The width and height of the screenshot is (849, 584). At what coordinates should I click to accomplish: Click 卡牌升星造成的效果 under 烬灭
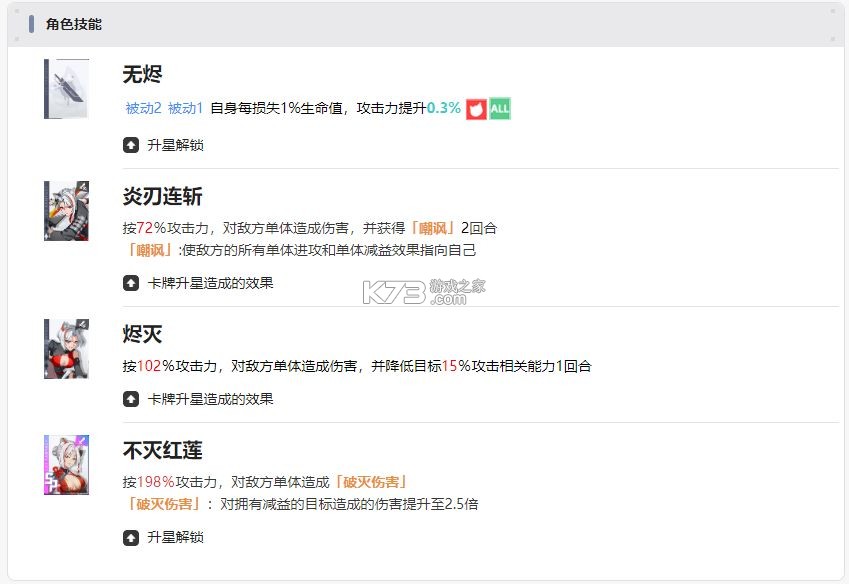[198, 400]
